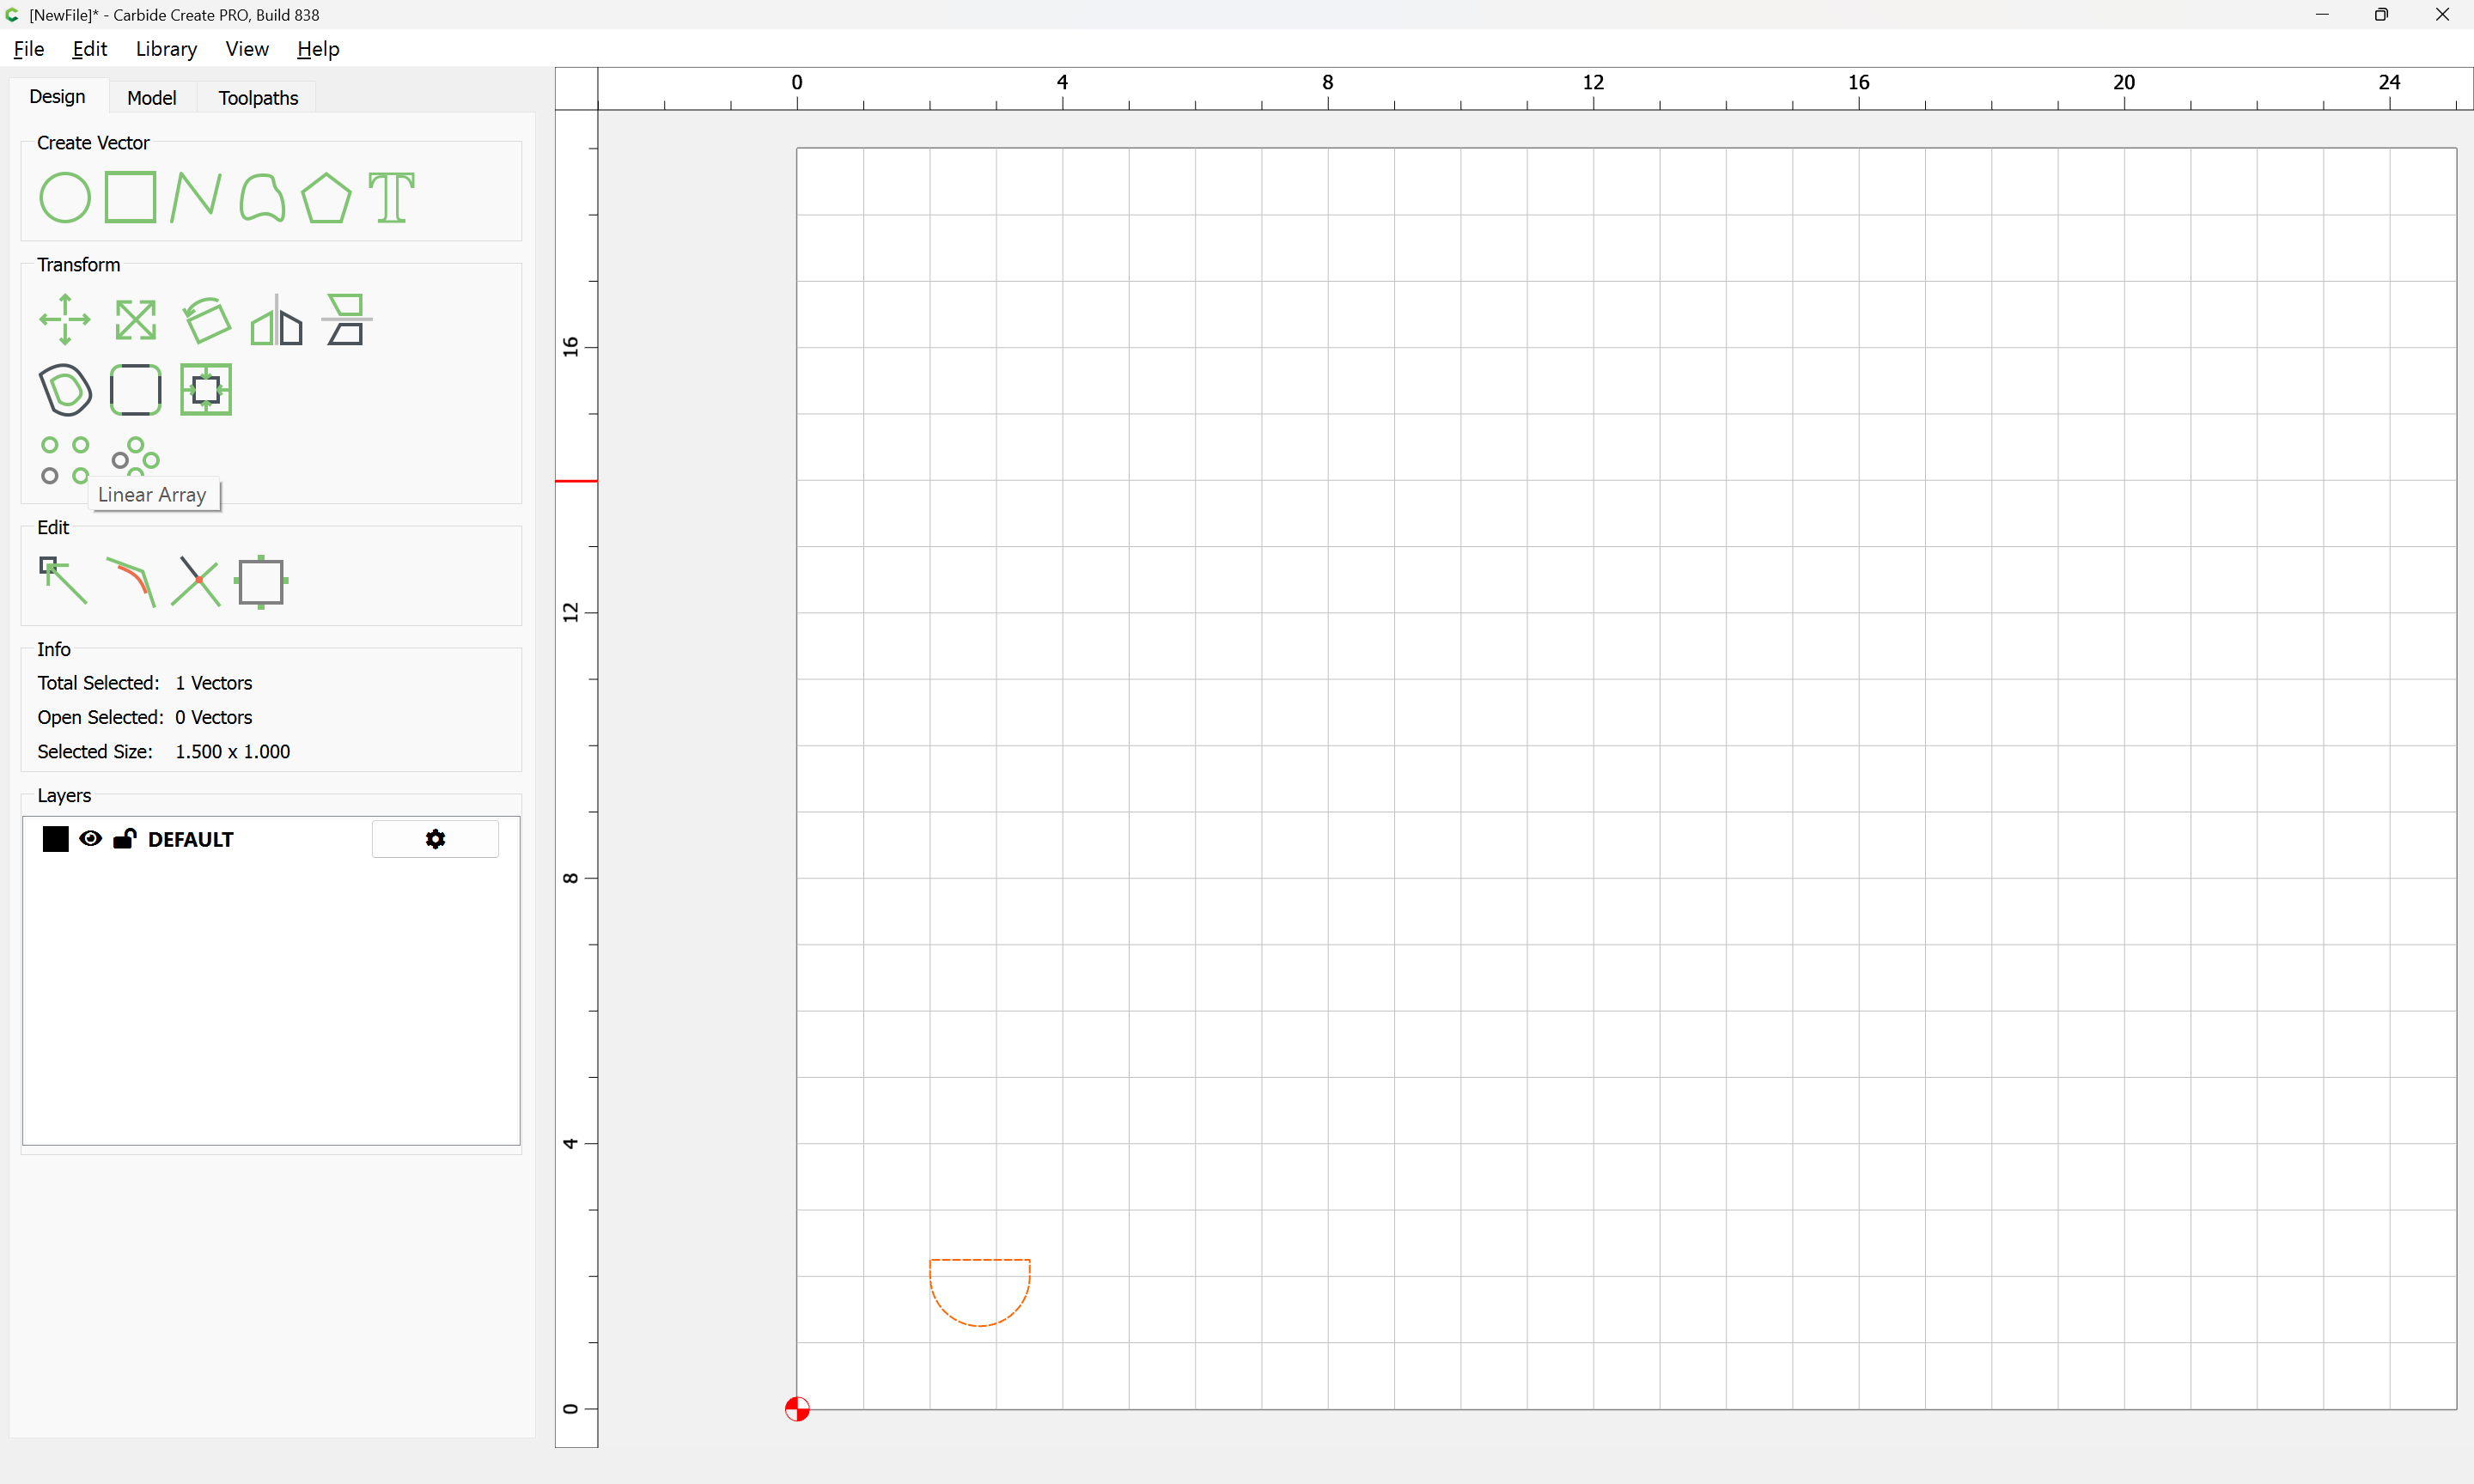Toggle the DEFAULT layer lock
The height and width of the screenshot is (1484, 2474).
click(124, 839)
